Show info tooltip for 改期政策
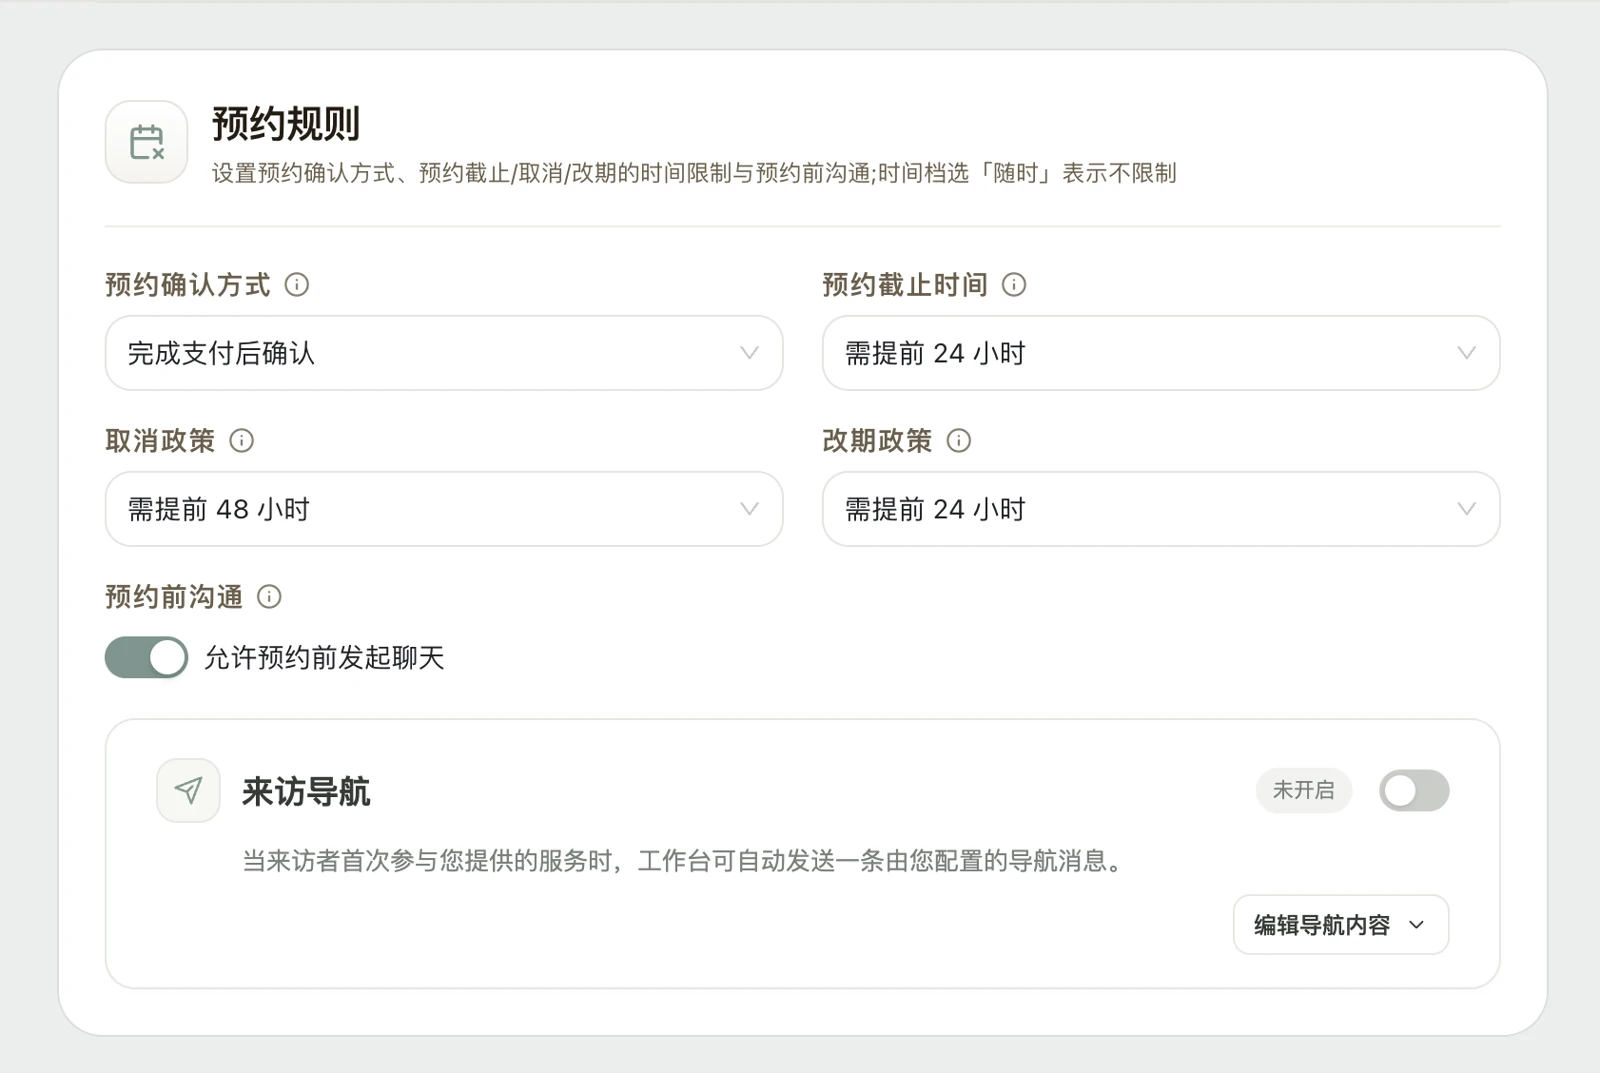1600x1073 pixels. point(959,441)
